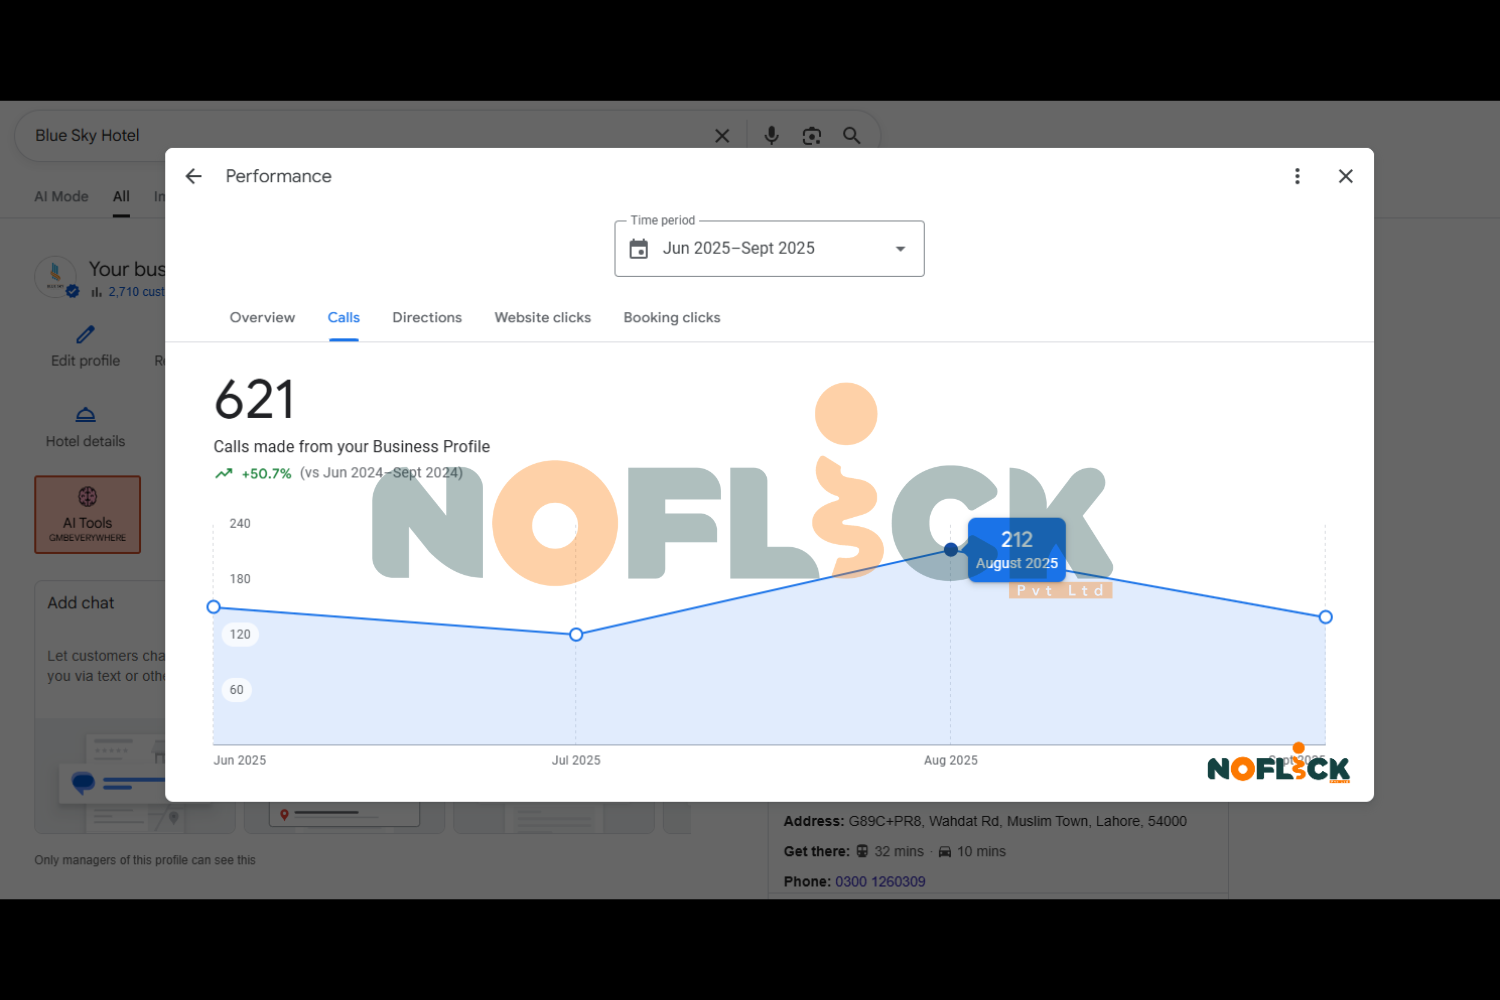Click the 120 axis label
Image resolution: width=1500 pixels, height=1000 pixels.
(240, 634)
